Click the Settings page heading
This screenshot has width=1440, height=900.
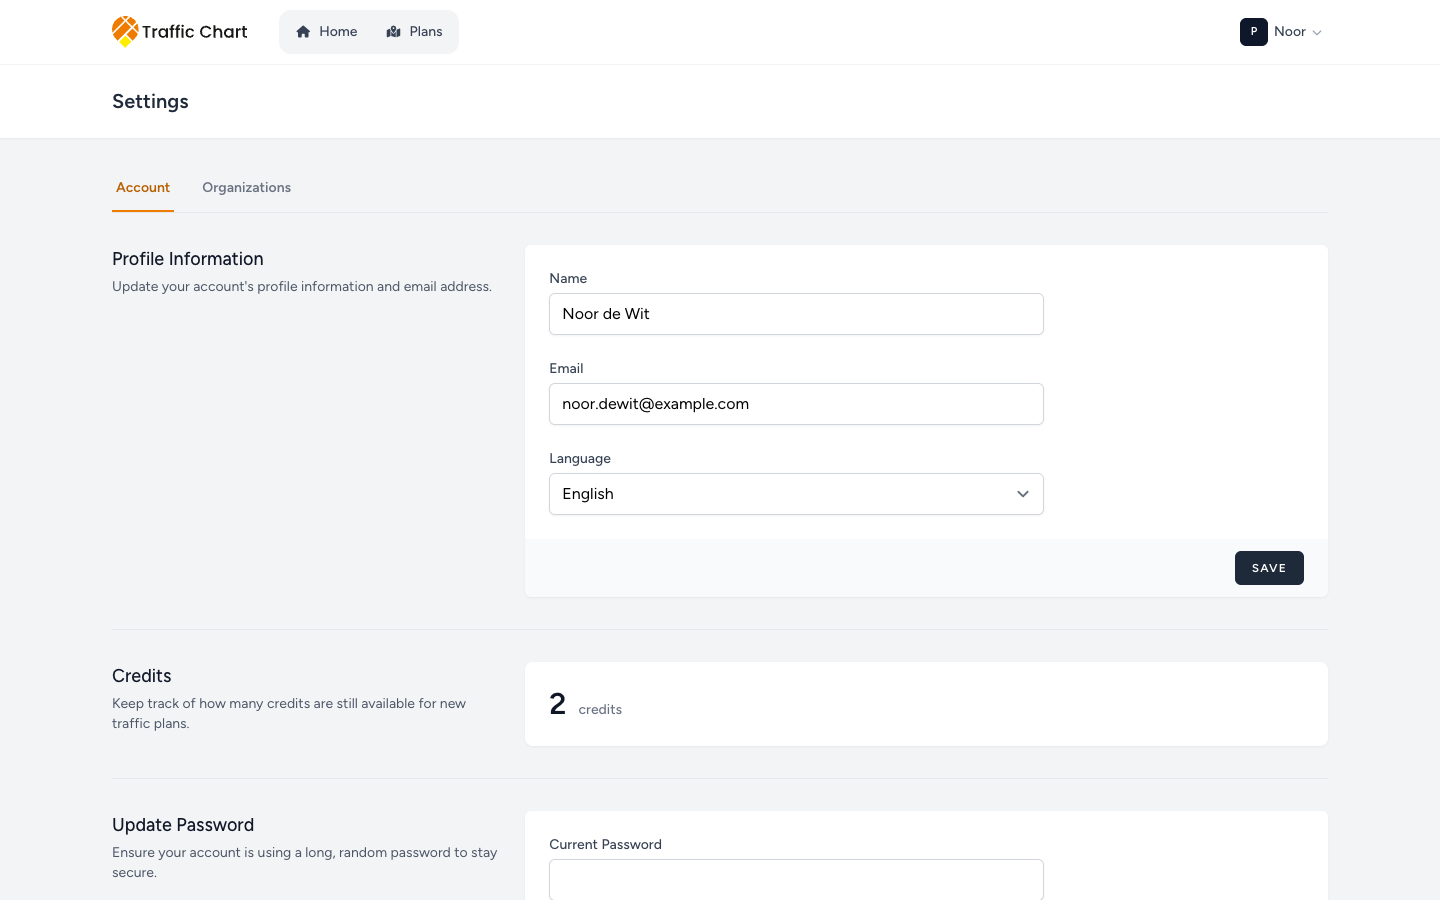click(150, 102)
